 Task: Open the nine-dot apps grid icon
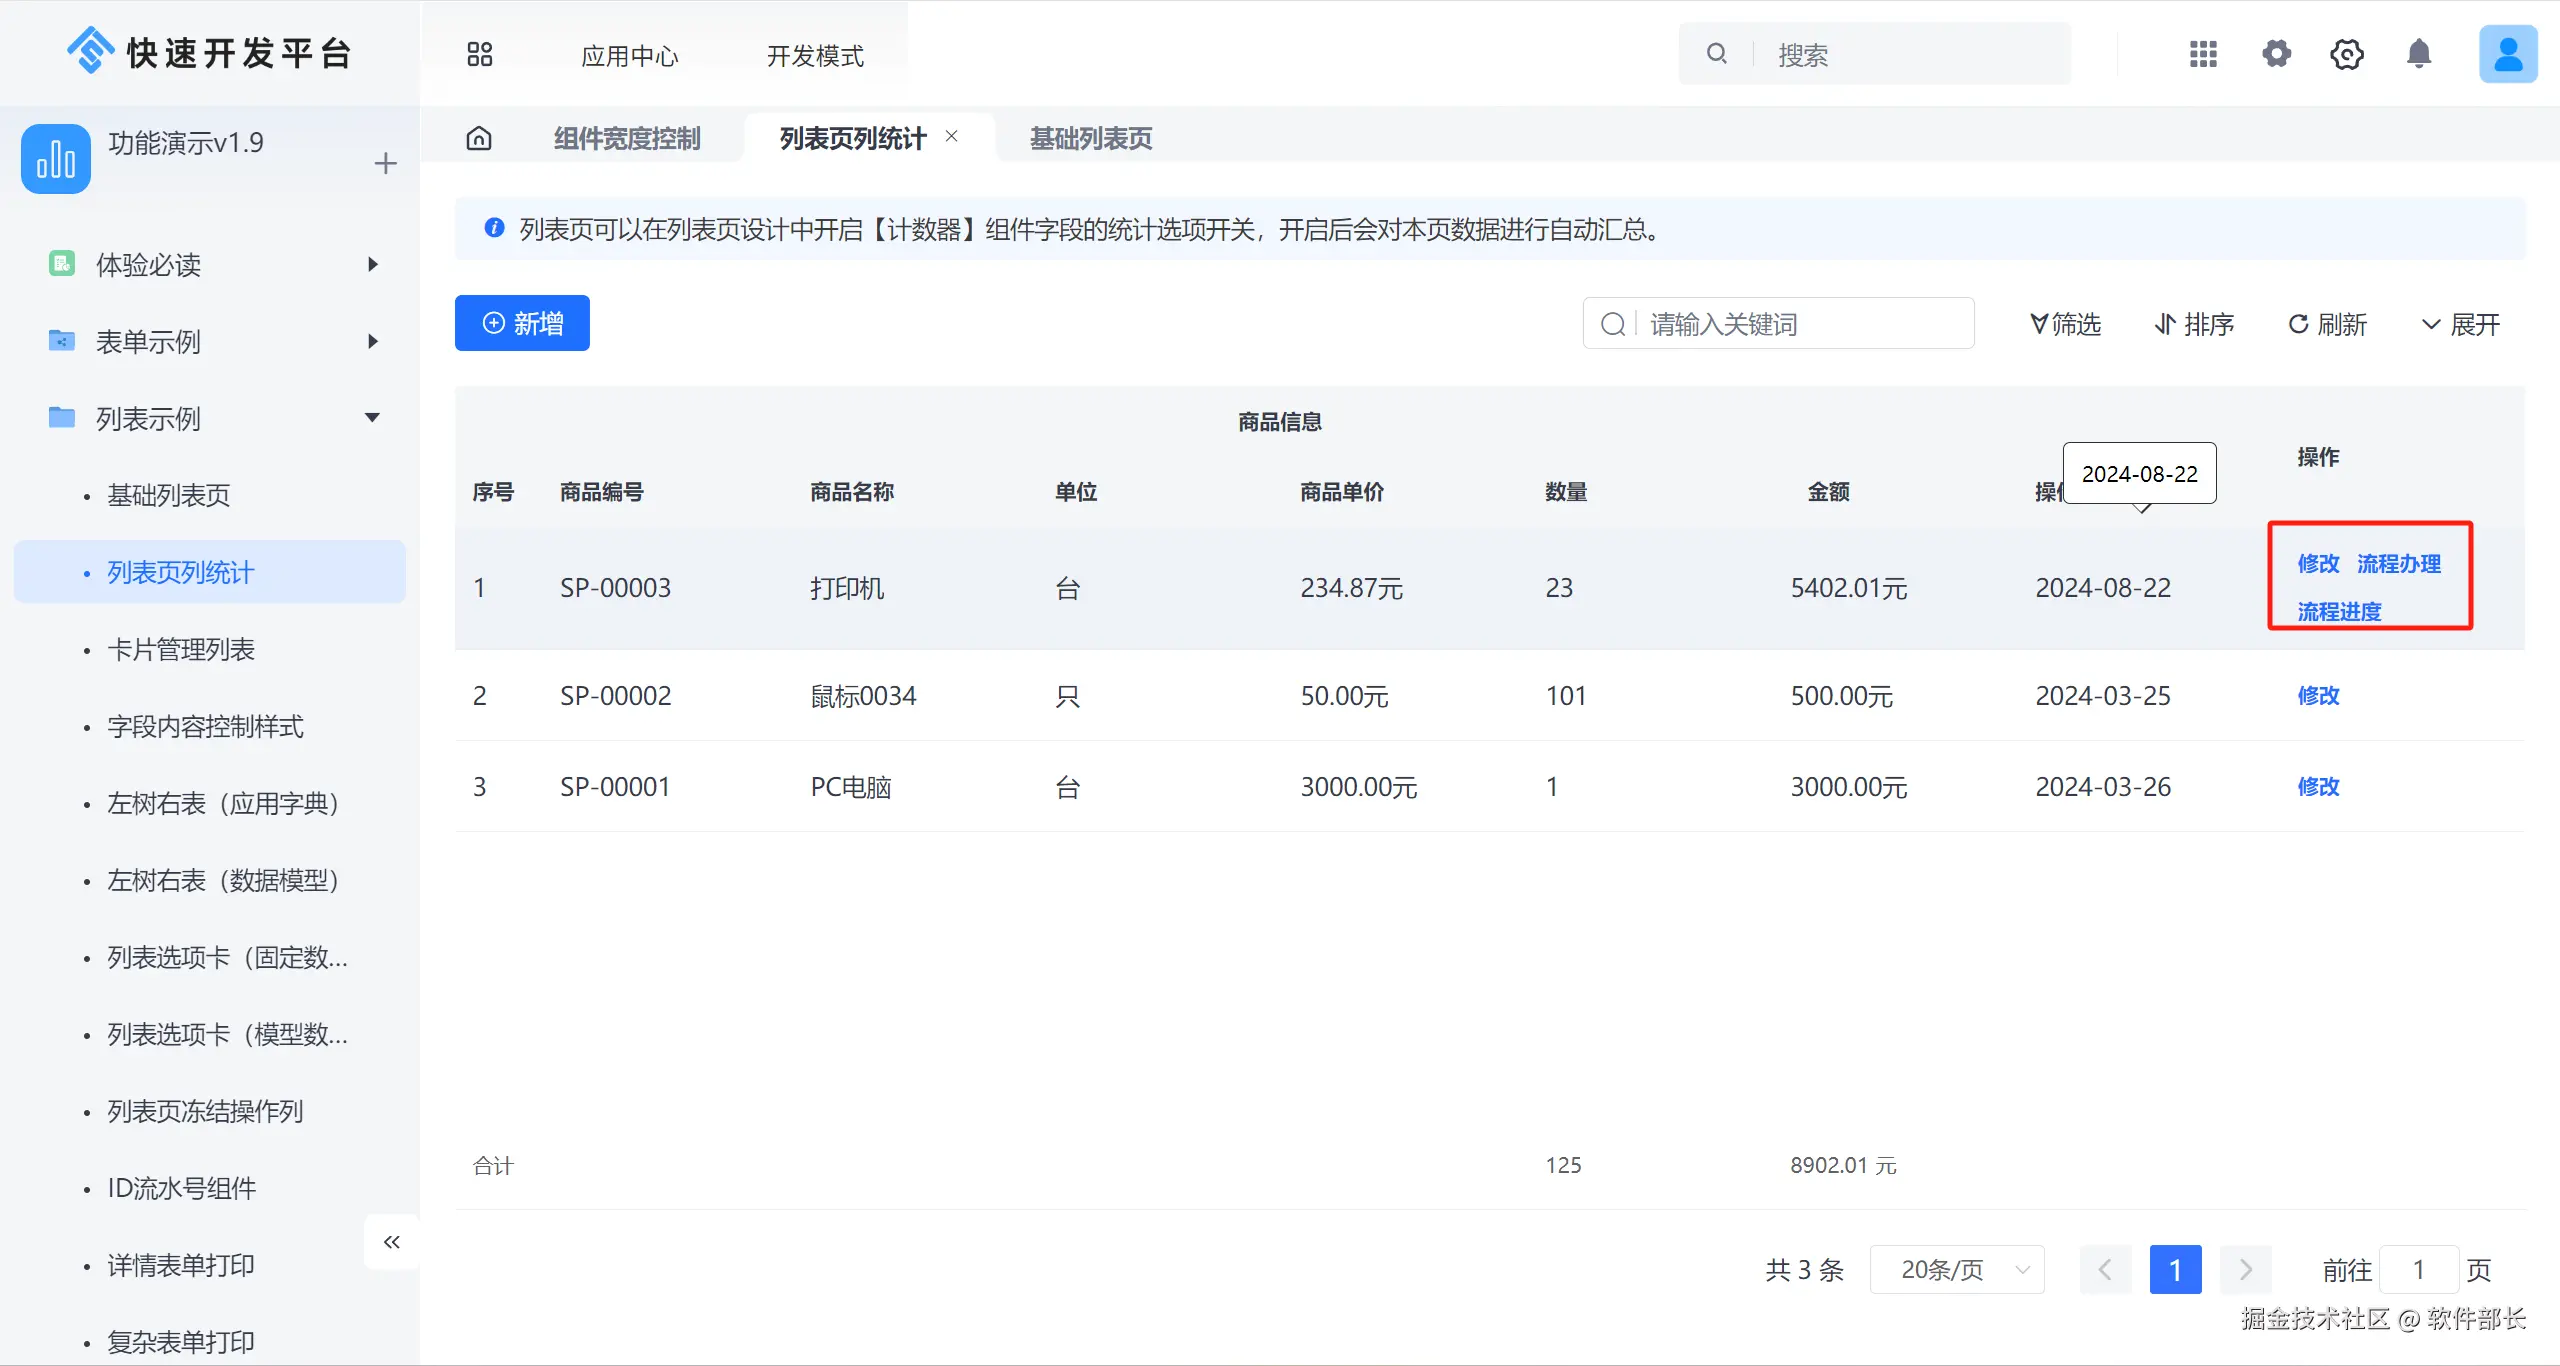pyautogui.click(x=2203, y=54)
